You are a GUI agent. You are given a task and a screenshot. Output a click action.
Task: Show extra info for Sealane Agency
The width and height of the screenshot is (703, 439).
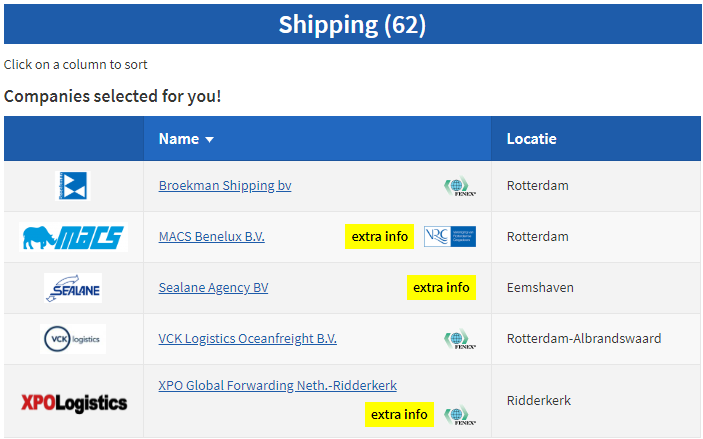click(441, 287)
